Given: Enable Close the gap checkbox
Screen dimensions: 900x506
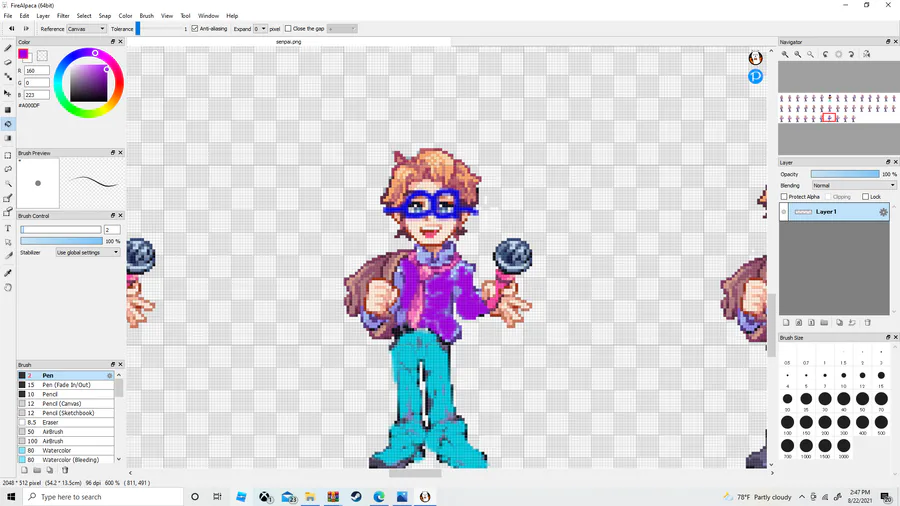Looking at the screenshot, I should 288,29.
